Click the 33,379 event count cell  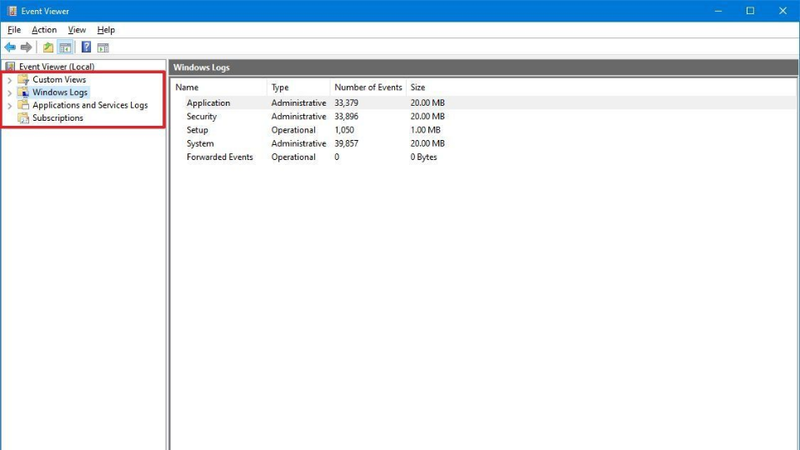click(x=346, y=103)
